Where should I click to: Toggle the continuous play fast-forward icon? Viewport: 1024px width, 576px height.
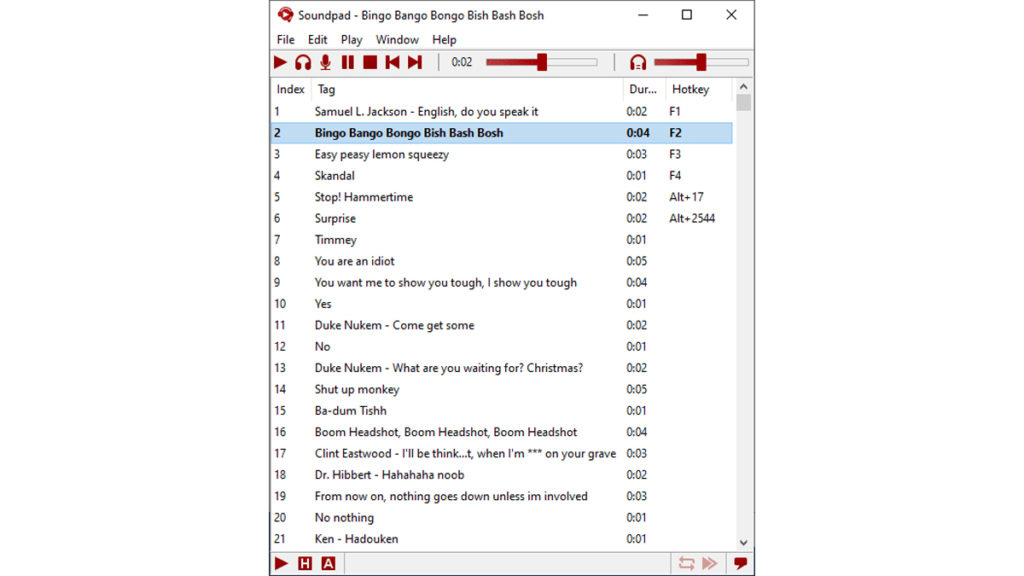pos(710,563)
